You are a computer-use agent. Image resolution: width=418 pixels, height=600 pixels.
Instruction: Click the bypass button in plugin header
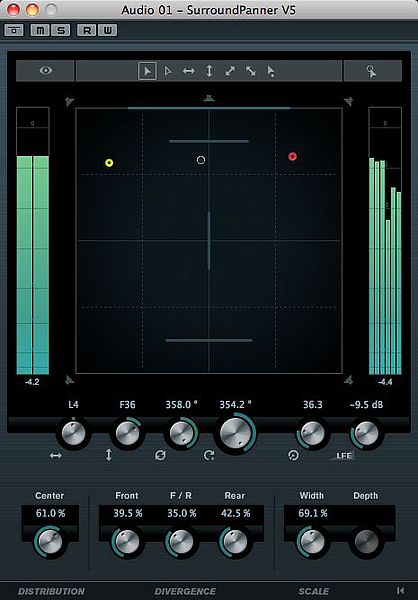click(x=14, y=30)
